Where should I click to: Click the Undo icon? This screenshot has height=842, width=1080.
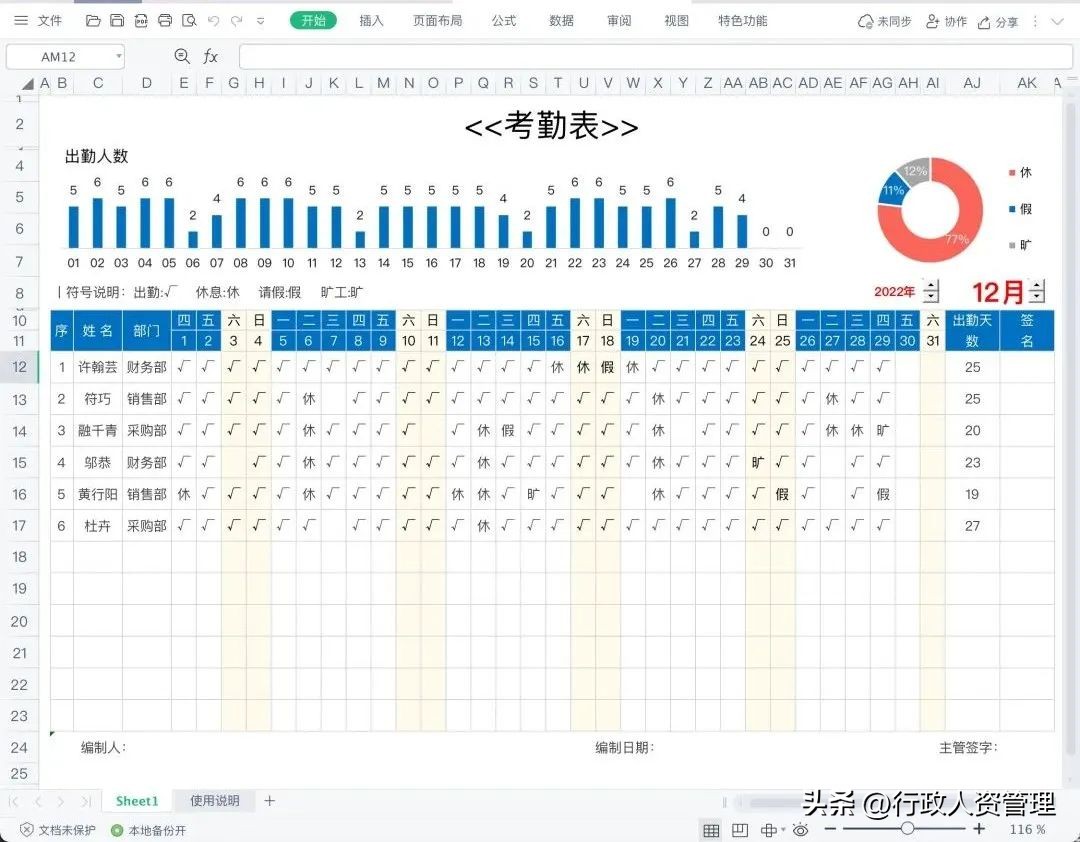pyautogui.click(x=214, y=20)
